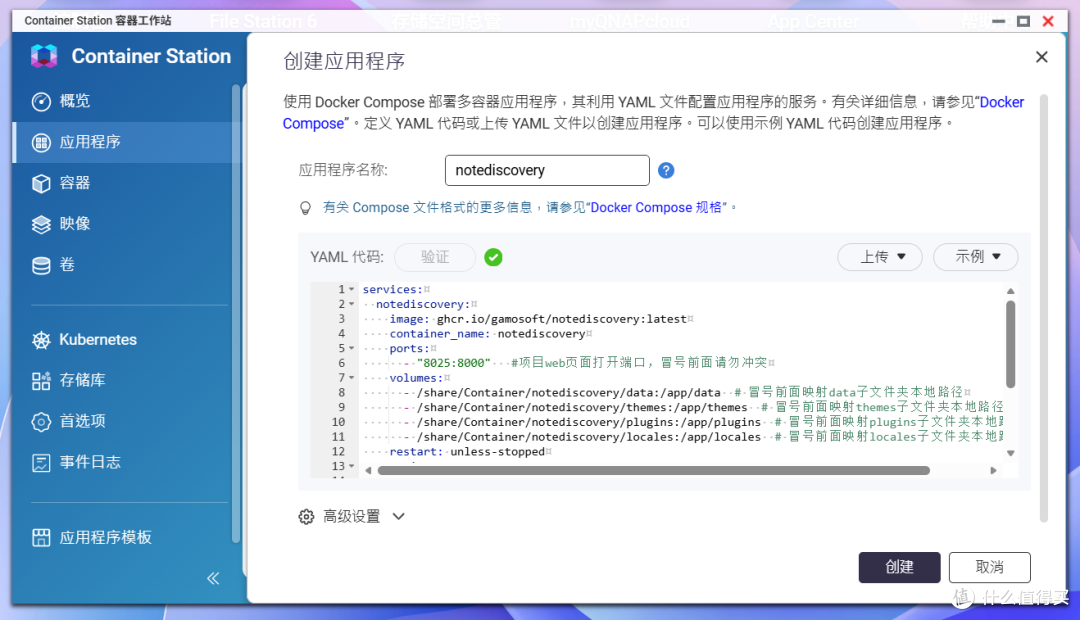Click the green YAML validation checkmark icon

point(493,258)
